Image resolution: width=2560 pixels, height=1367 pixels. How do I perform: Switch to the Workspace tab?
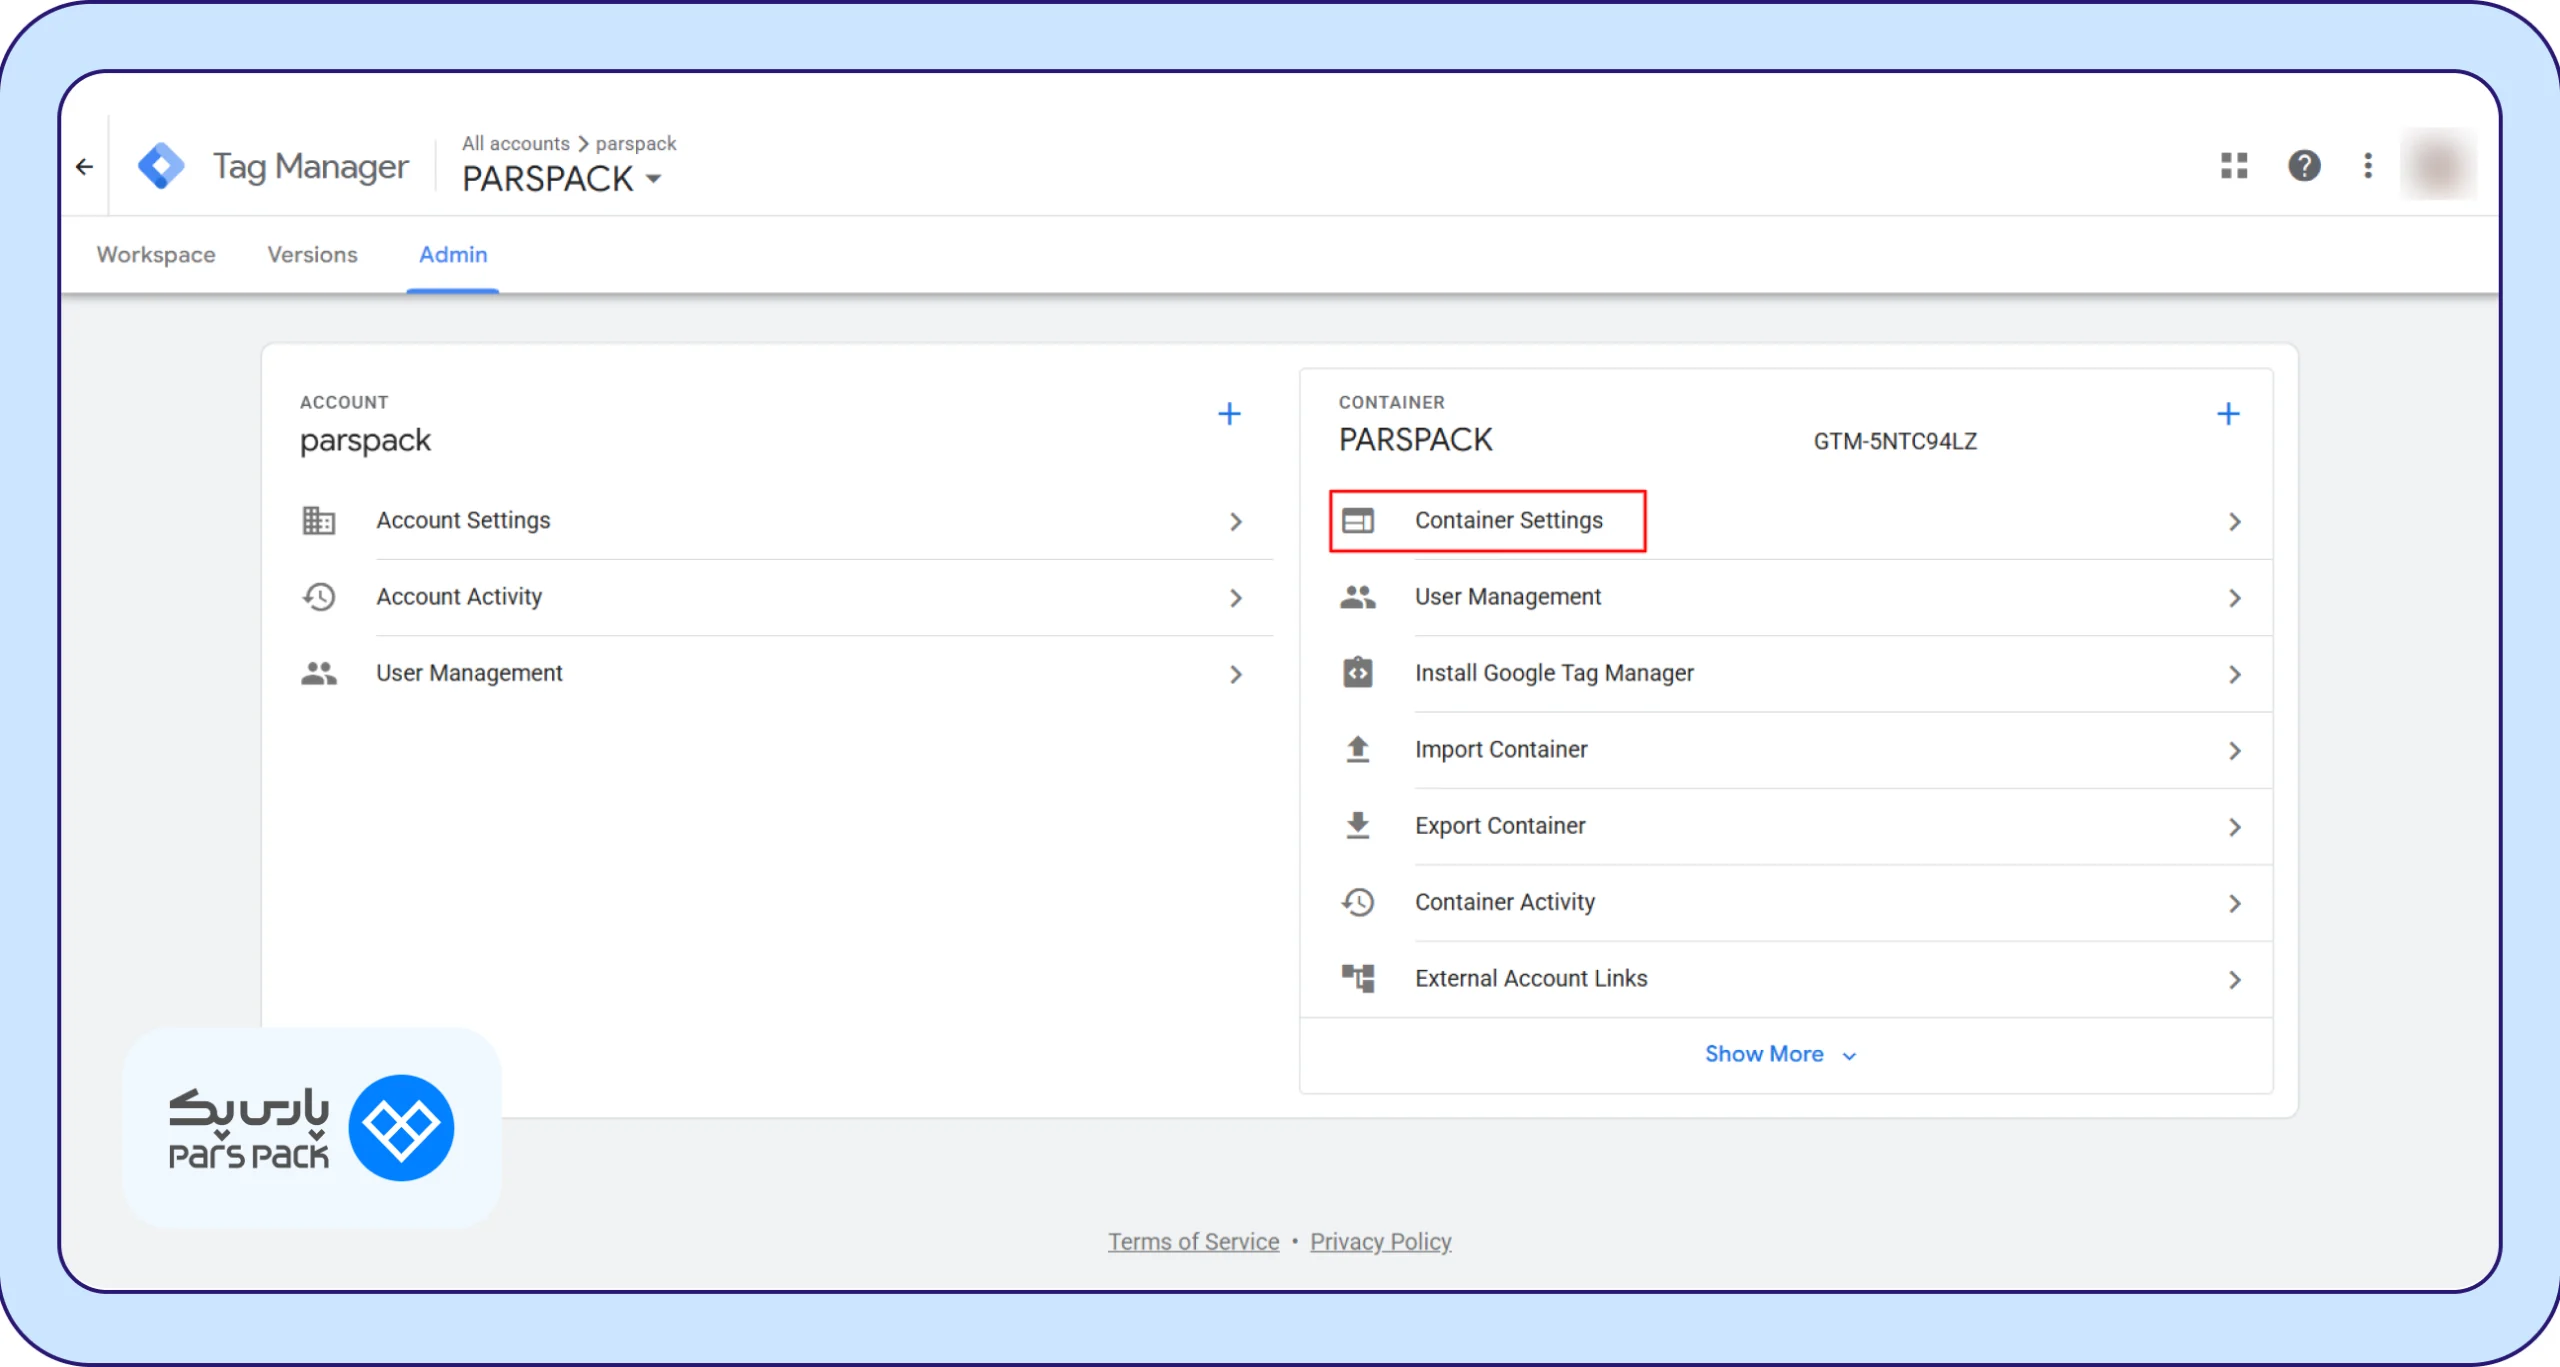156,255
